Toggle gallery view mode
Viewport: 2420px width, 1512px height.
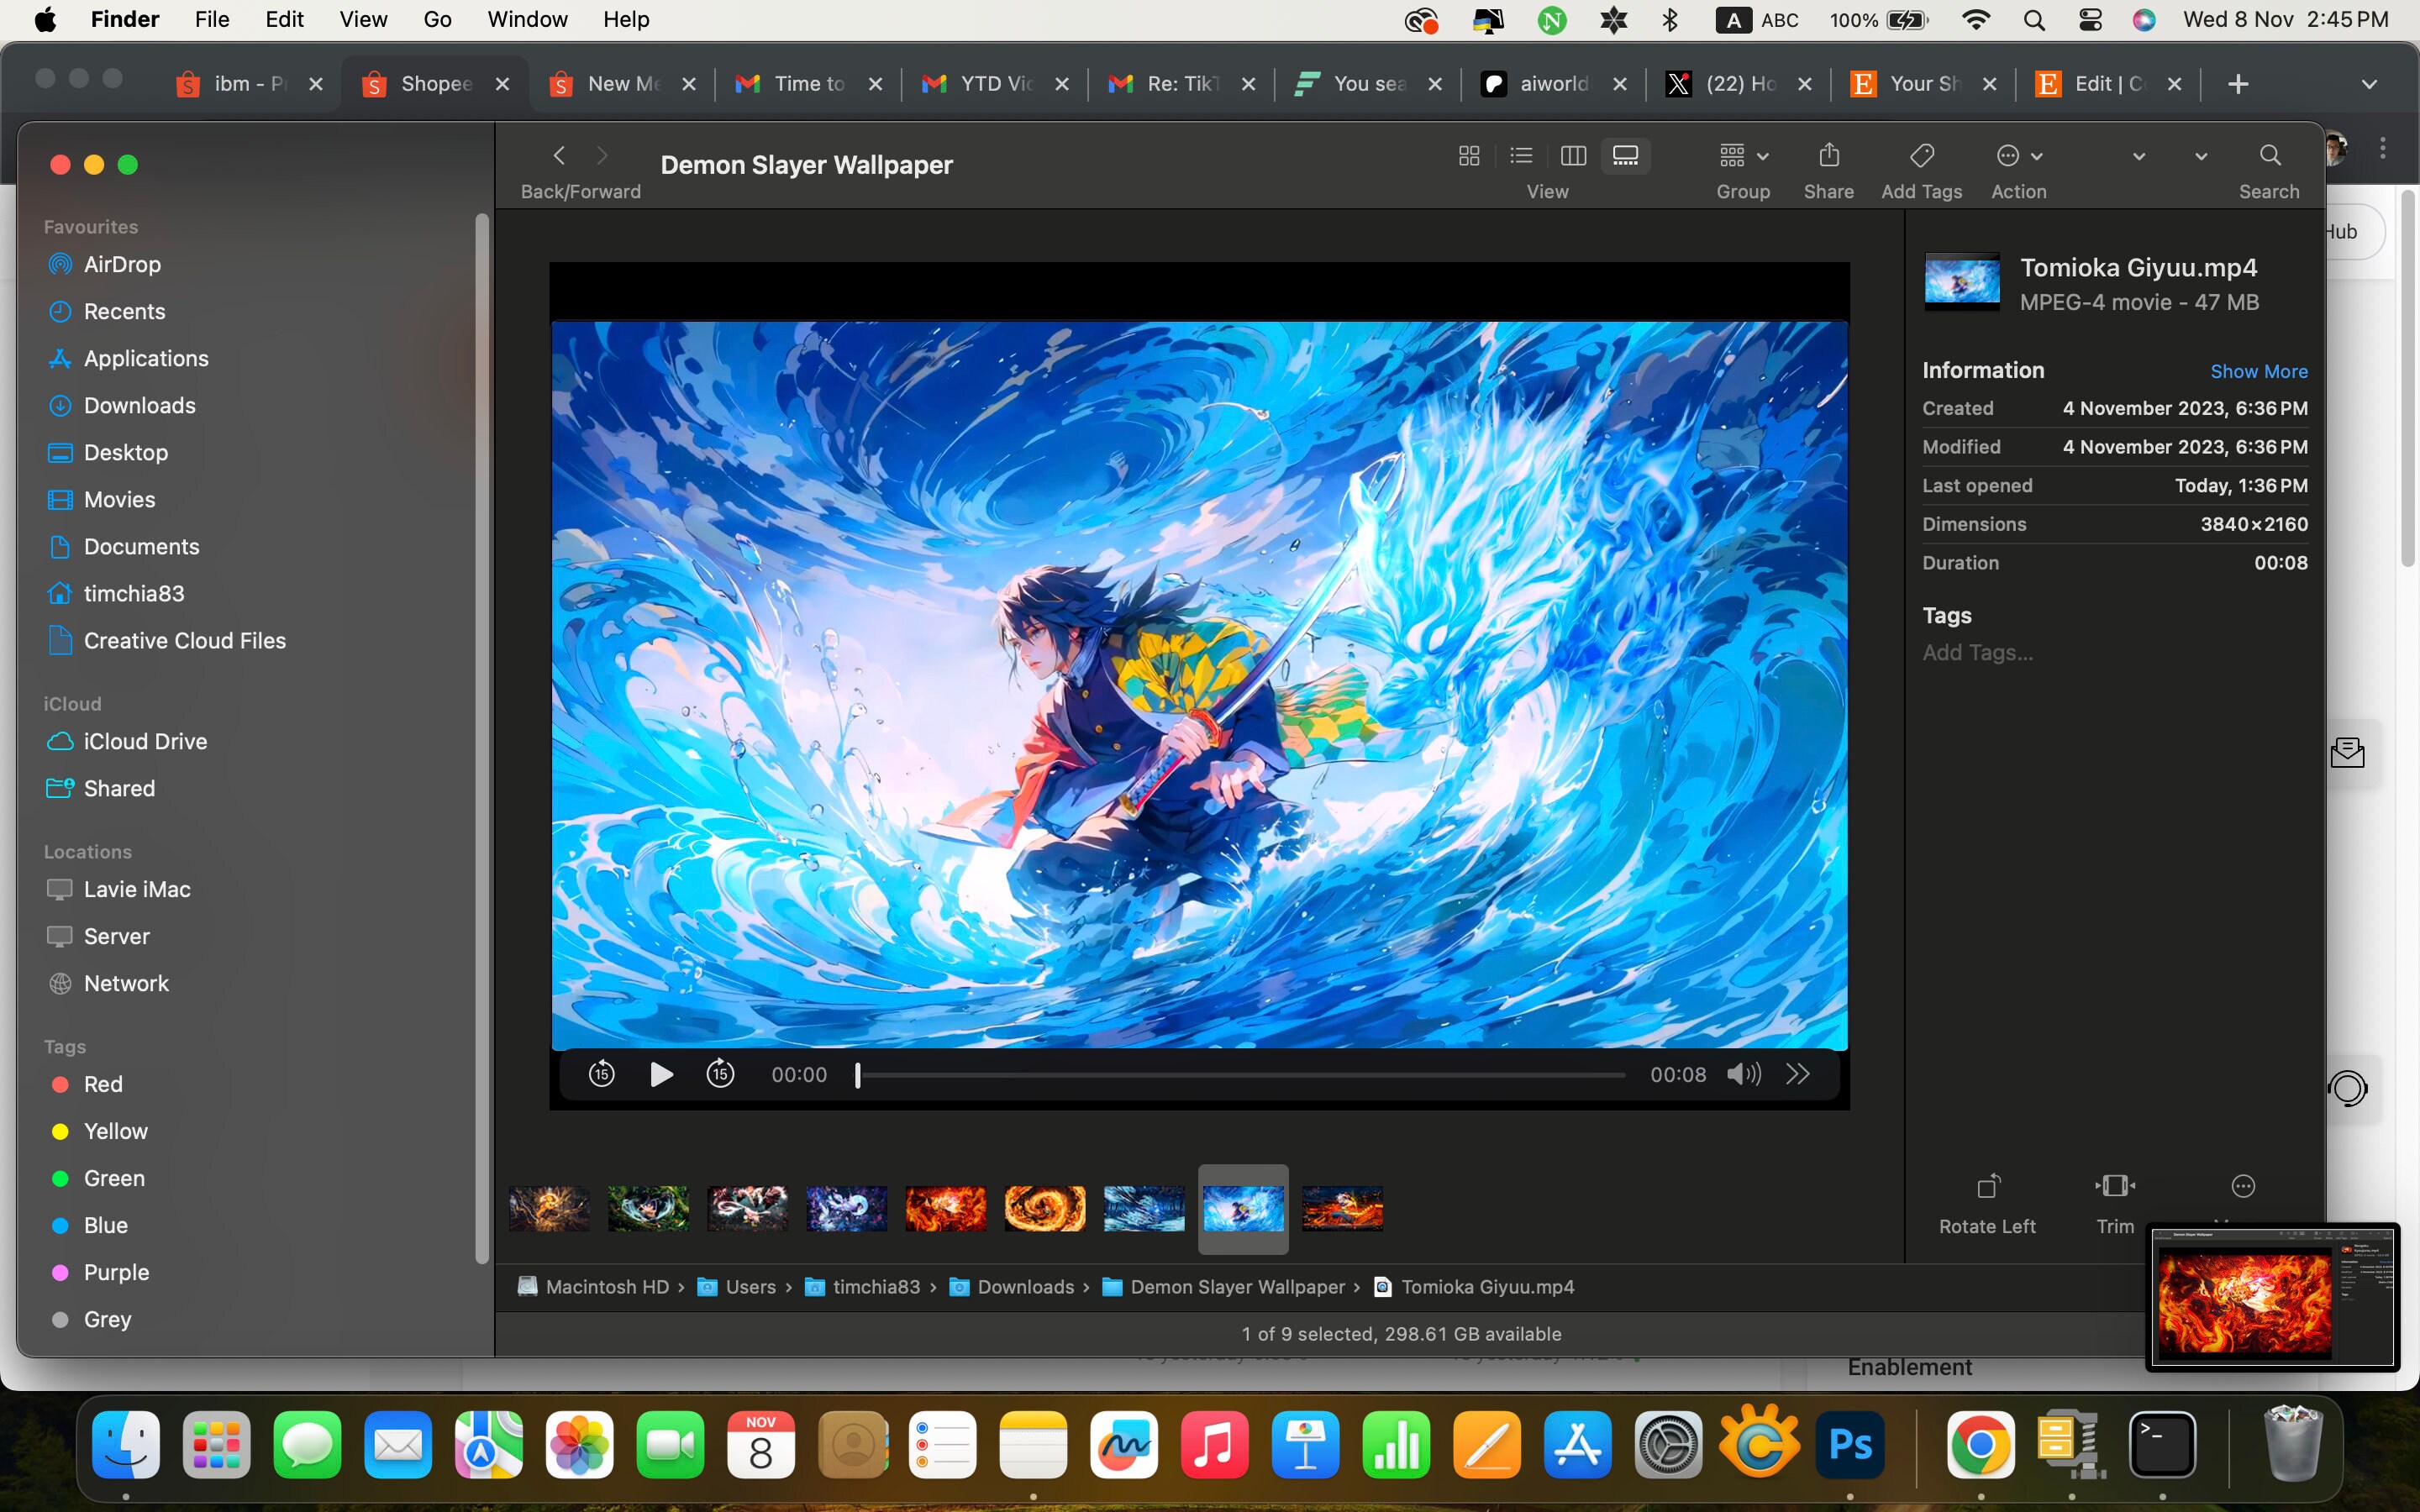click(1626, 155)
